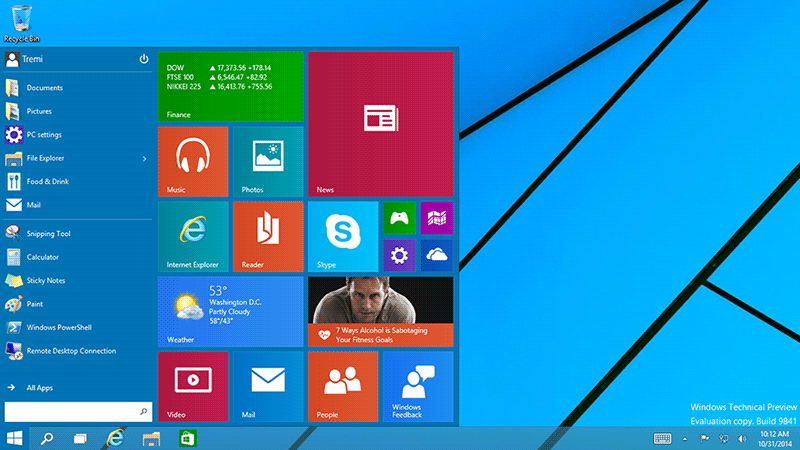Open the touch keyboard from the tray

point(662,439)
